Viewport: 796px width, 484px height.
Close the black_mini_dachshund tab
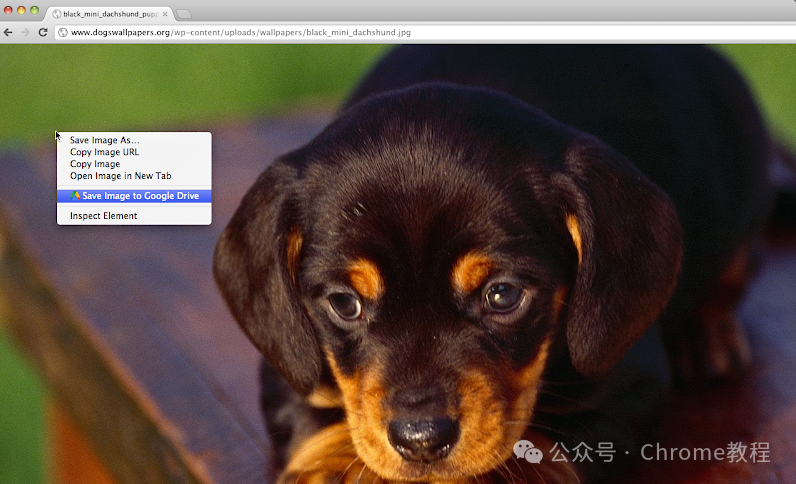click(x=165, y=14)
